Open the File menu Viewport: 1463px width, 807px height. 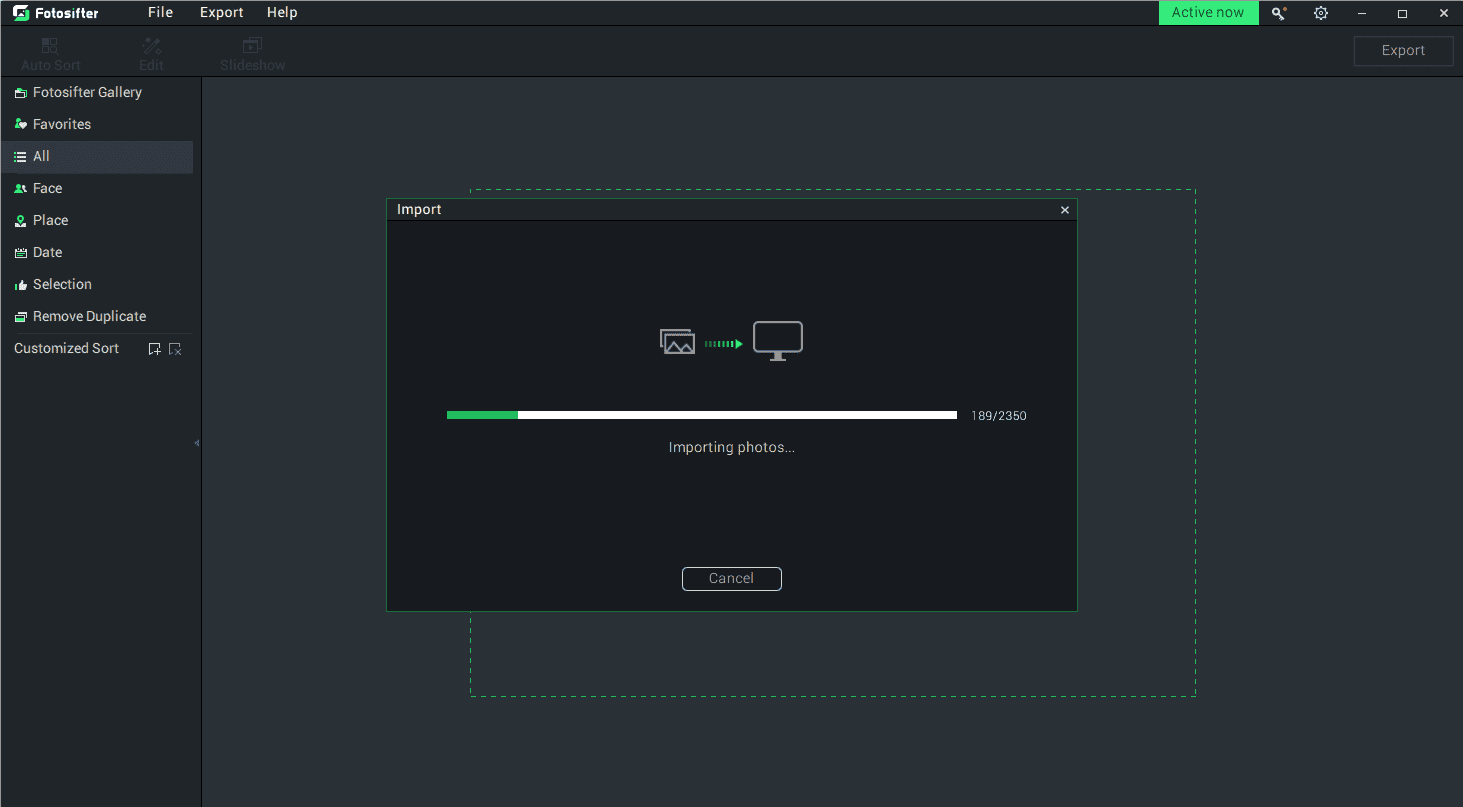160,13
